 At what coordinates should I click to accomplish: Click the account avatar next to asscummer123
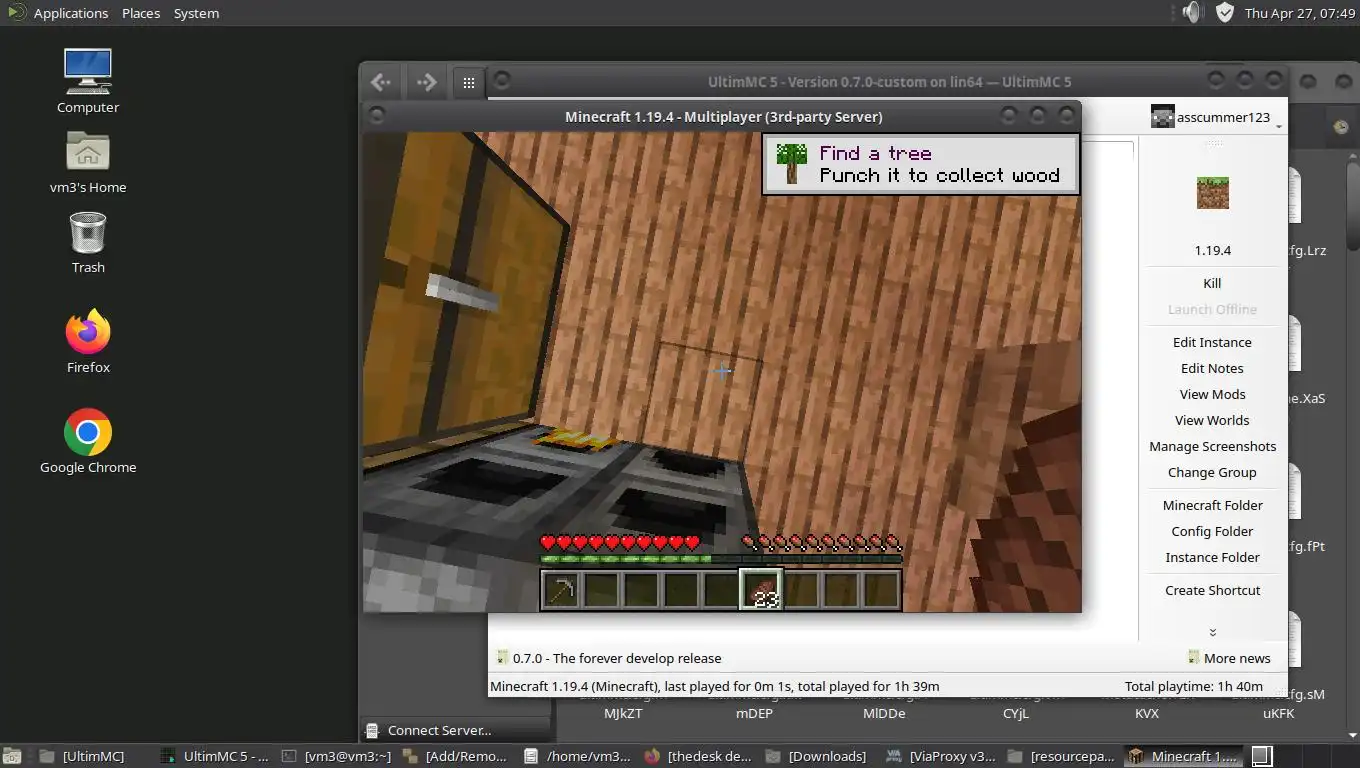(x=1162, y=117)
